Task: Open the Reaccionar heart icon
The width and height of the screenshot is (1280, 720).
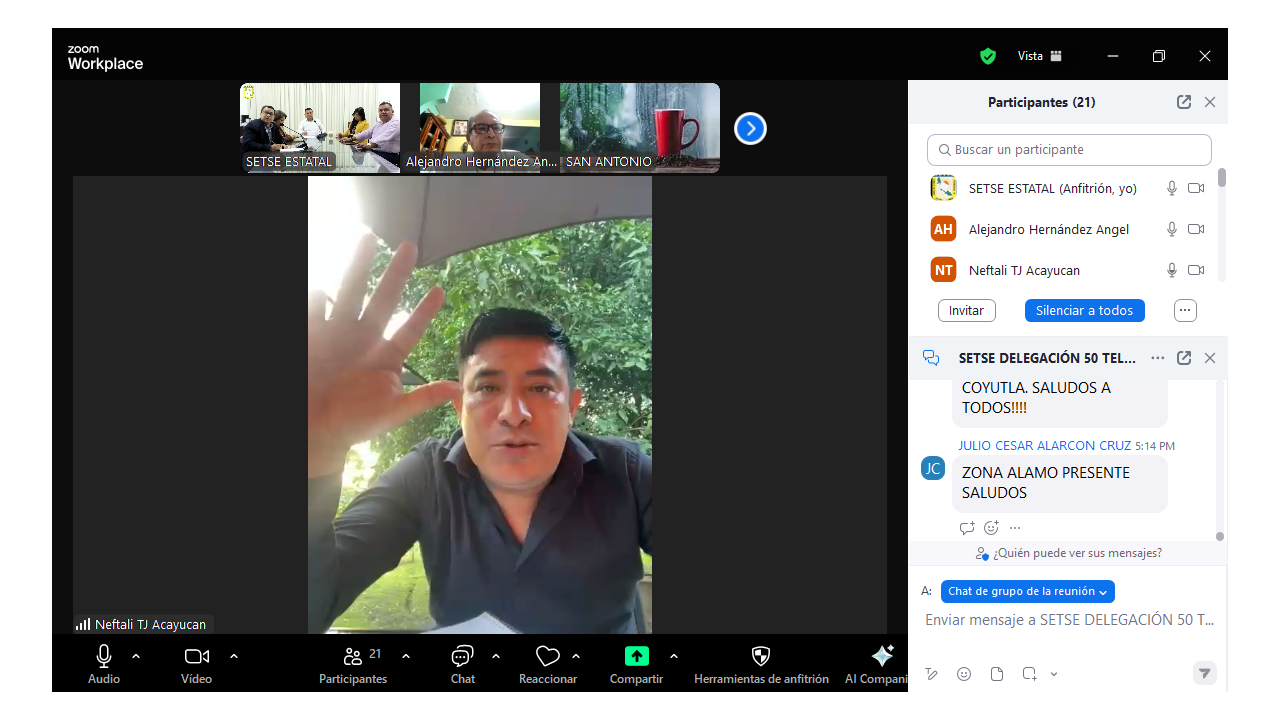Action: point(547,657)
